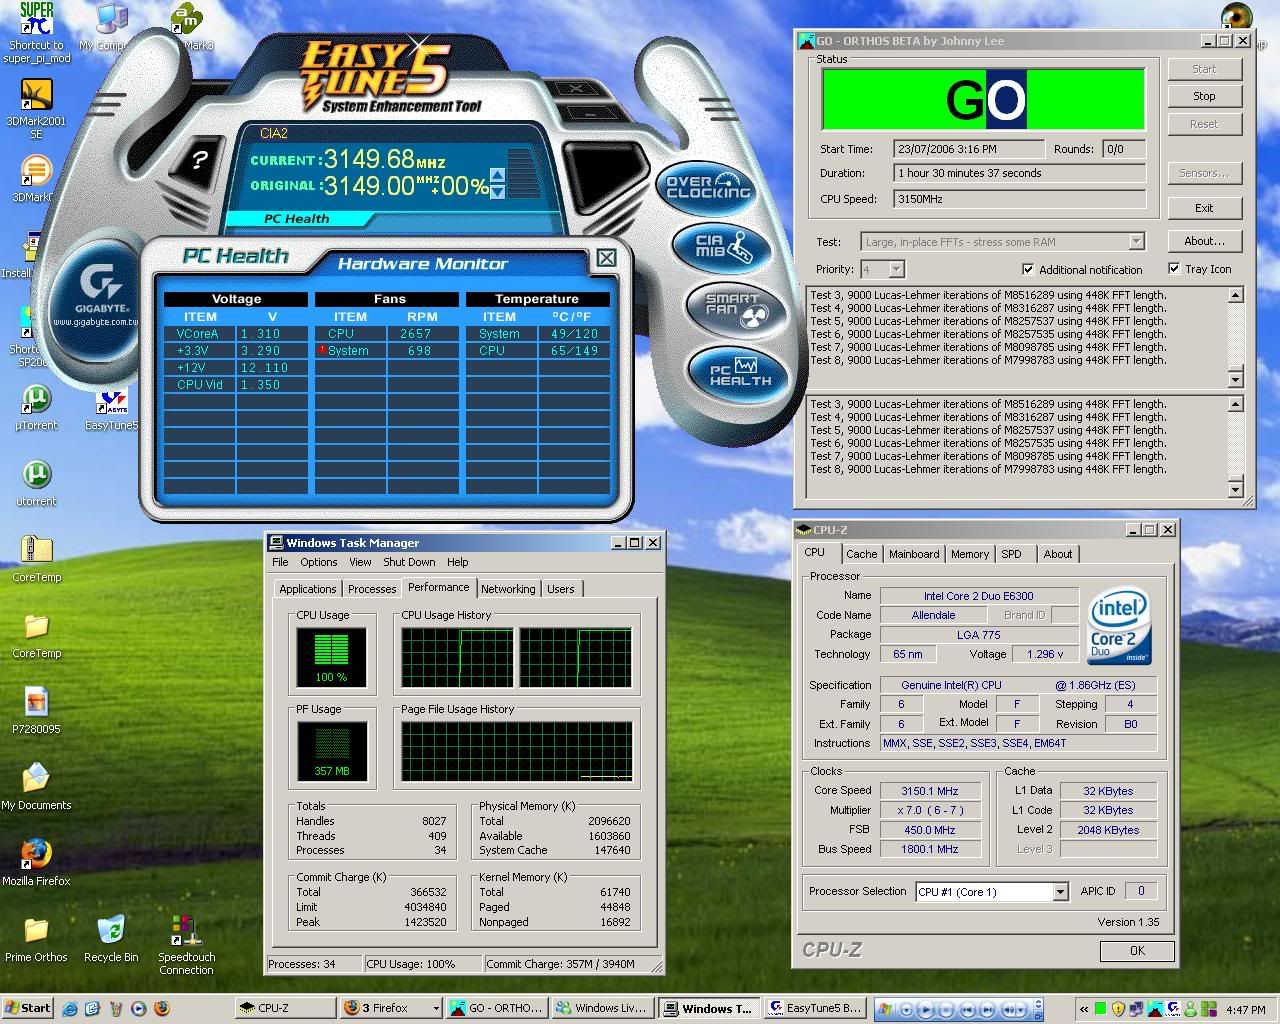Select the EasyTune5 desktop shortcut
1280x1024 pixels.
point(112,408)
